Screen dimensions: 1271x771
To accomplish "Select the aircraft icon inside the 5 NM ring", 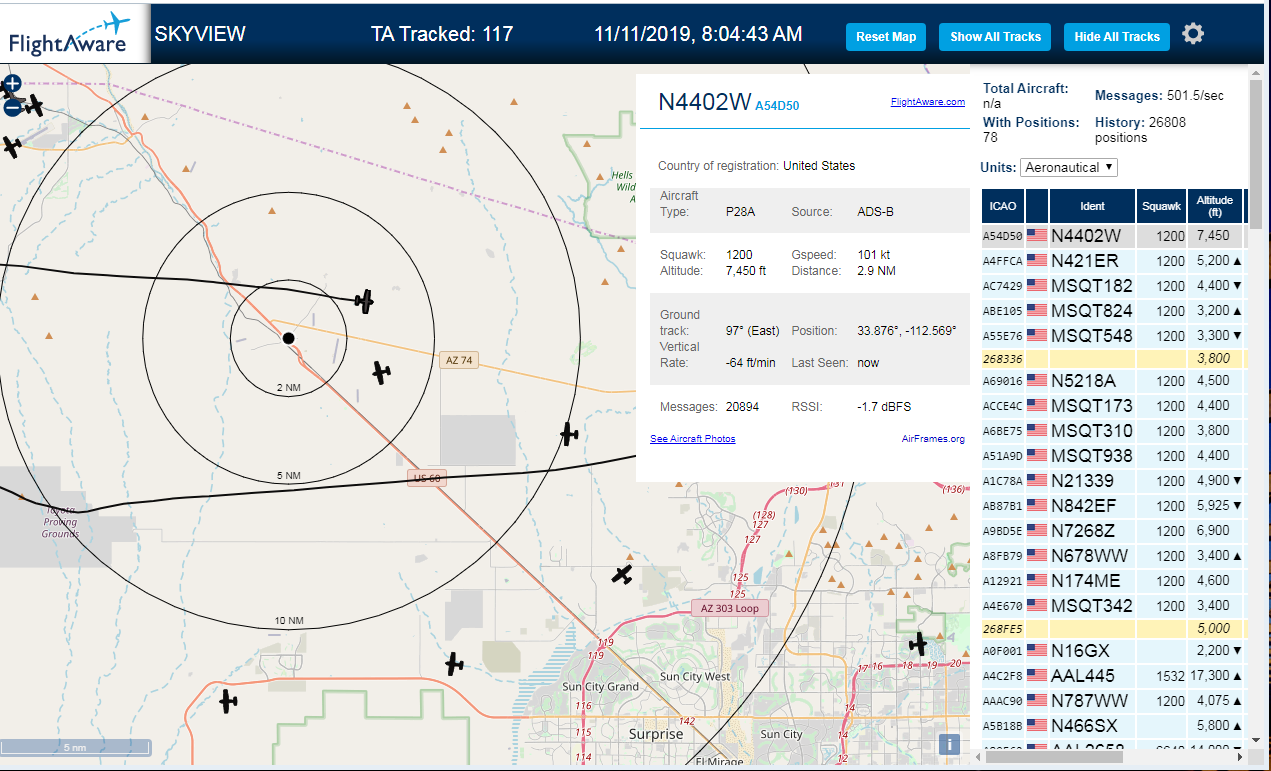I will pos(381,373).
